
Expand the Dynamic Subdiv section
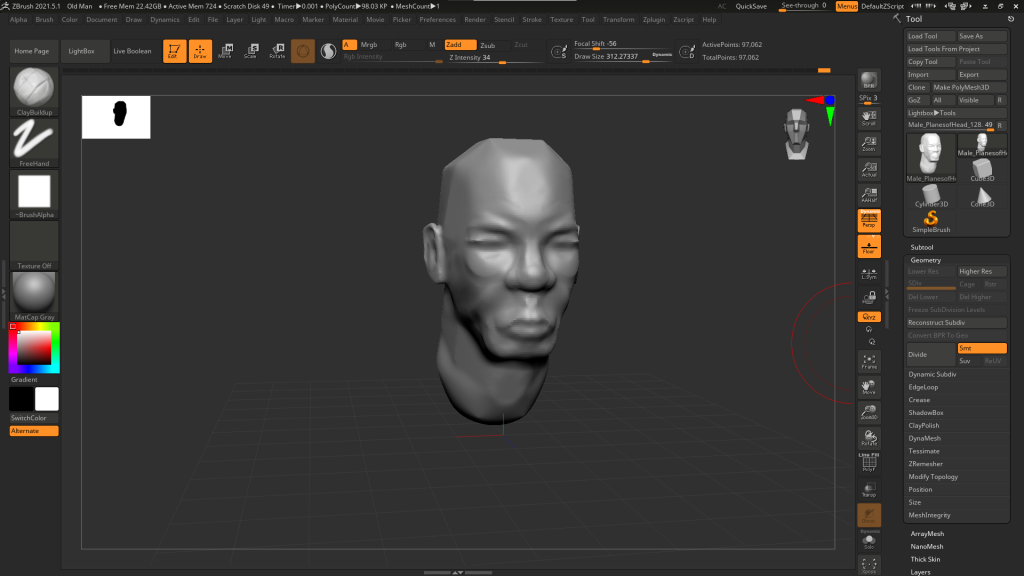point(932,374)
